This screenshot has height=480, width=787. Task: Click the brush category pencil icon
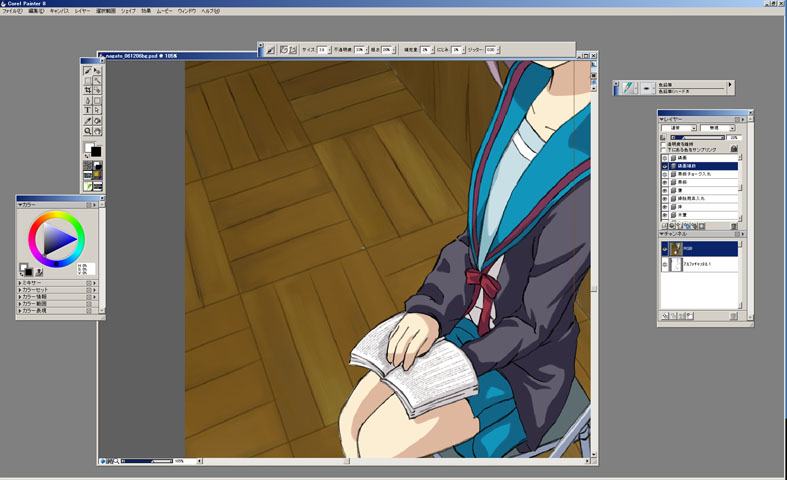pos(627,88)
